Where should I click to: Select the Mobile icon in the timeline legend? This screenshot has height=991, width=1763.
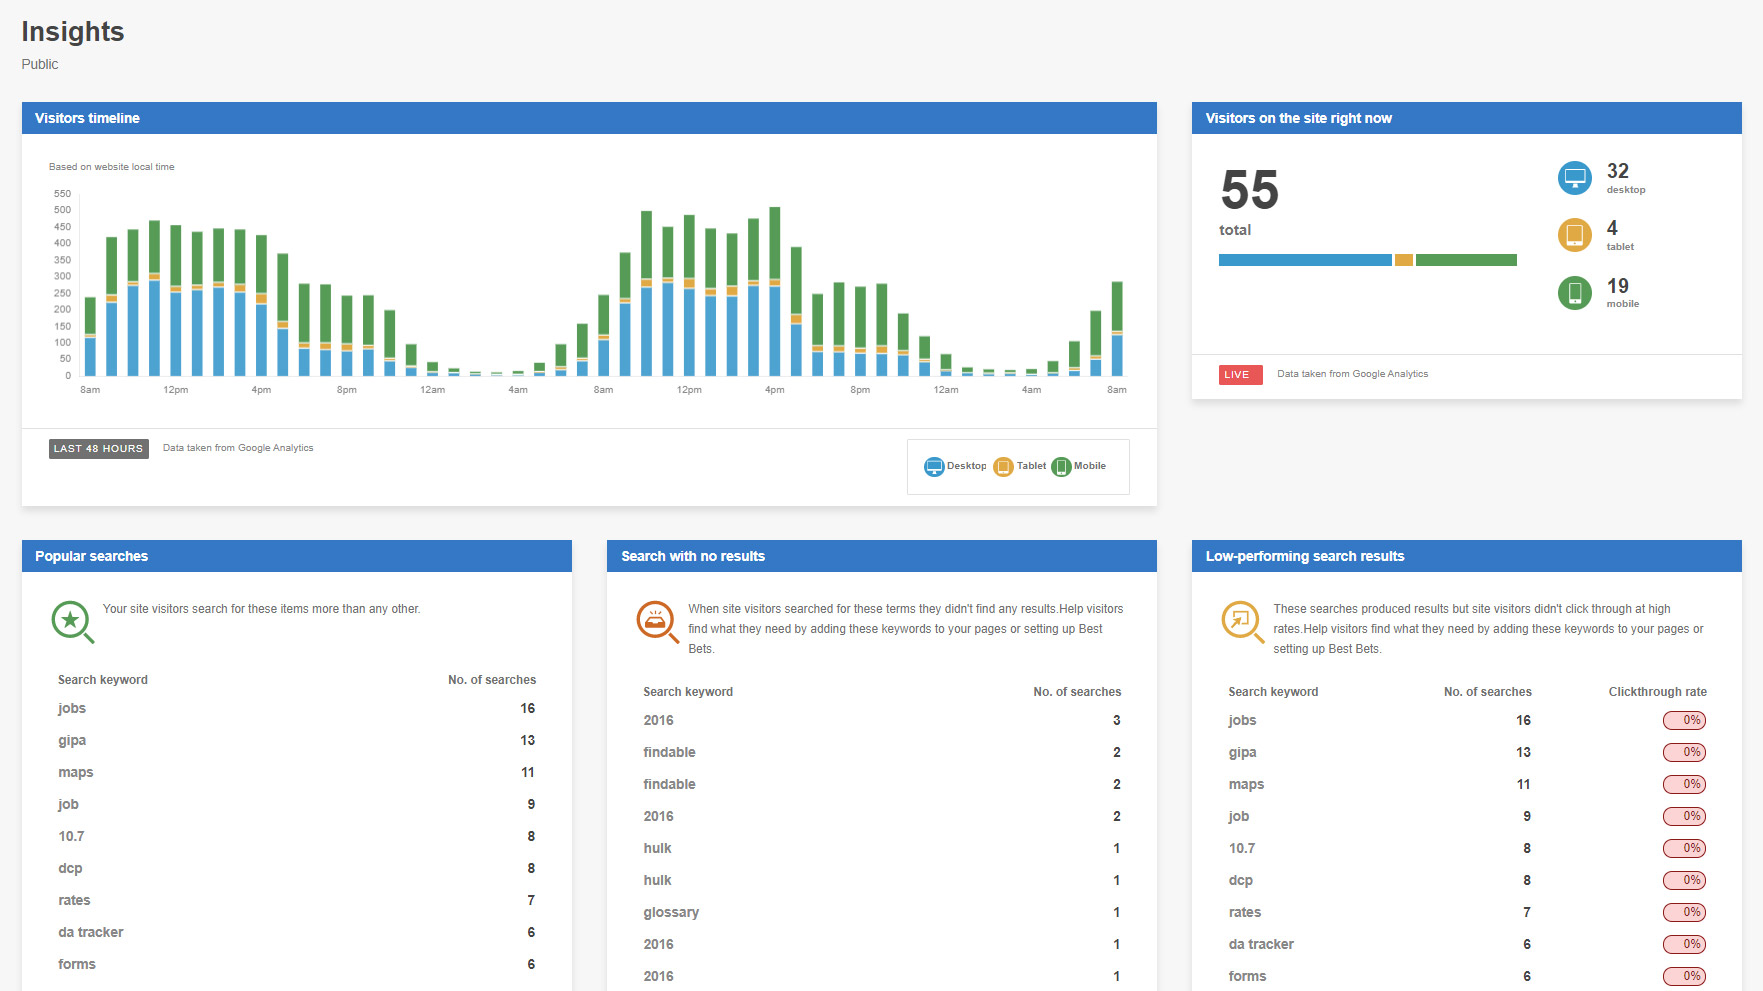pyautogui.click(x=1061, y=466)
